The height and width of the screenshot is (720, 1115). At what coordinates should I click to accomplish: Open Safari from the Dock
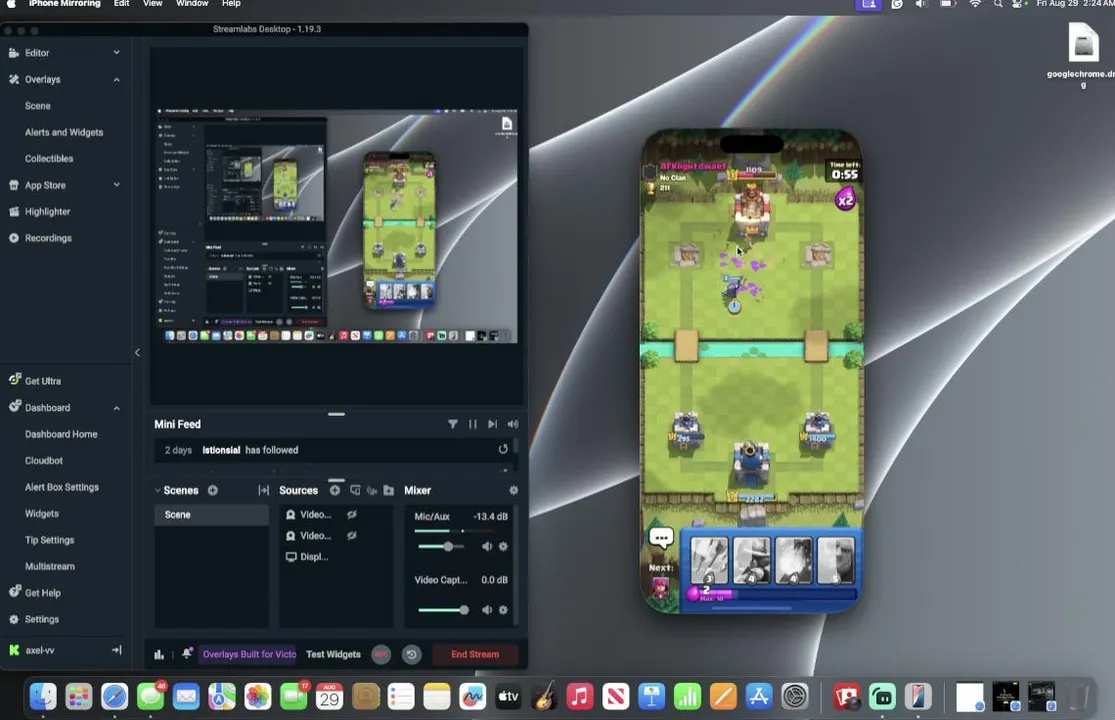tap(114, 697)
